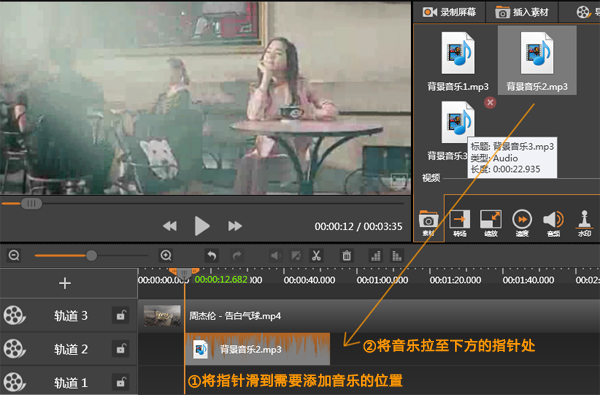Click the mute audio speaker icon
The height and width of the screenshot is (395, 600).
(x=276, y=255)
